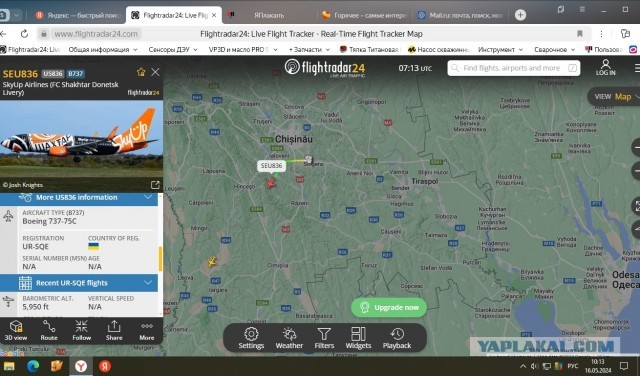The height and width of the screenshot is (376, 640).
Task: Switch to the Яндекс browser tab
Action: point(79,15)
